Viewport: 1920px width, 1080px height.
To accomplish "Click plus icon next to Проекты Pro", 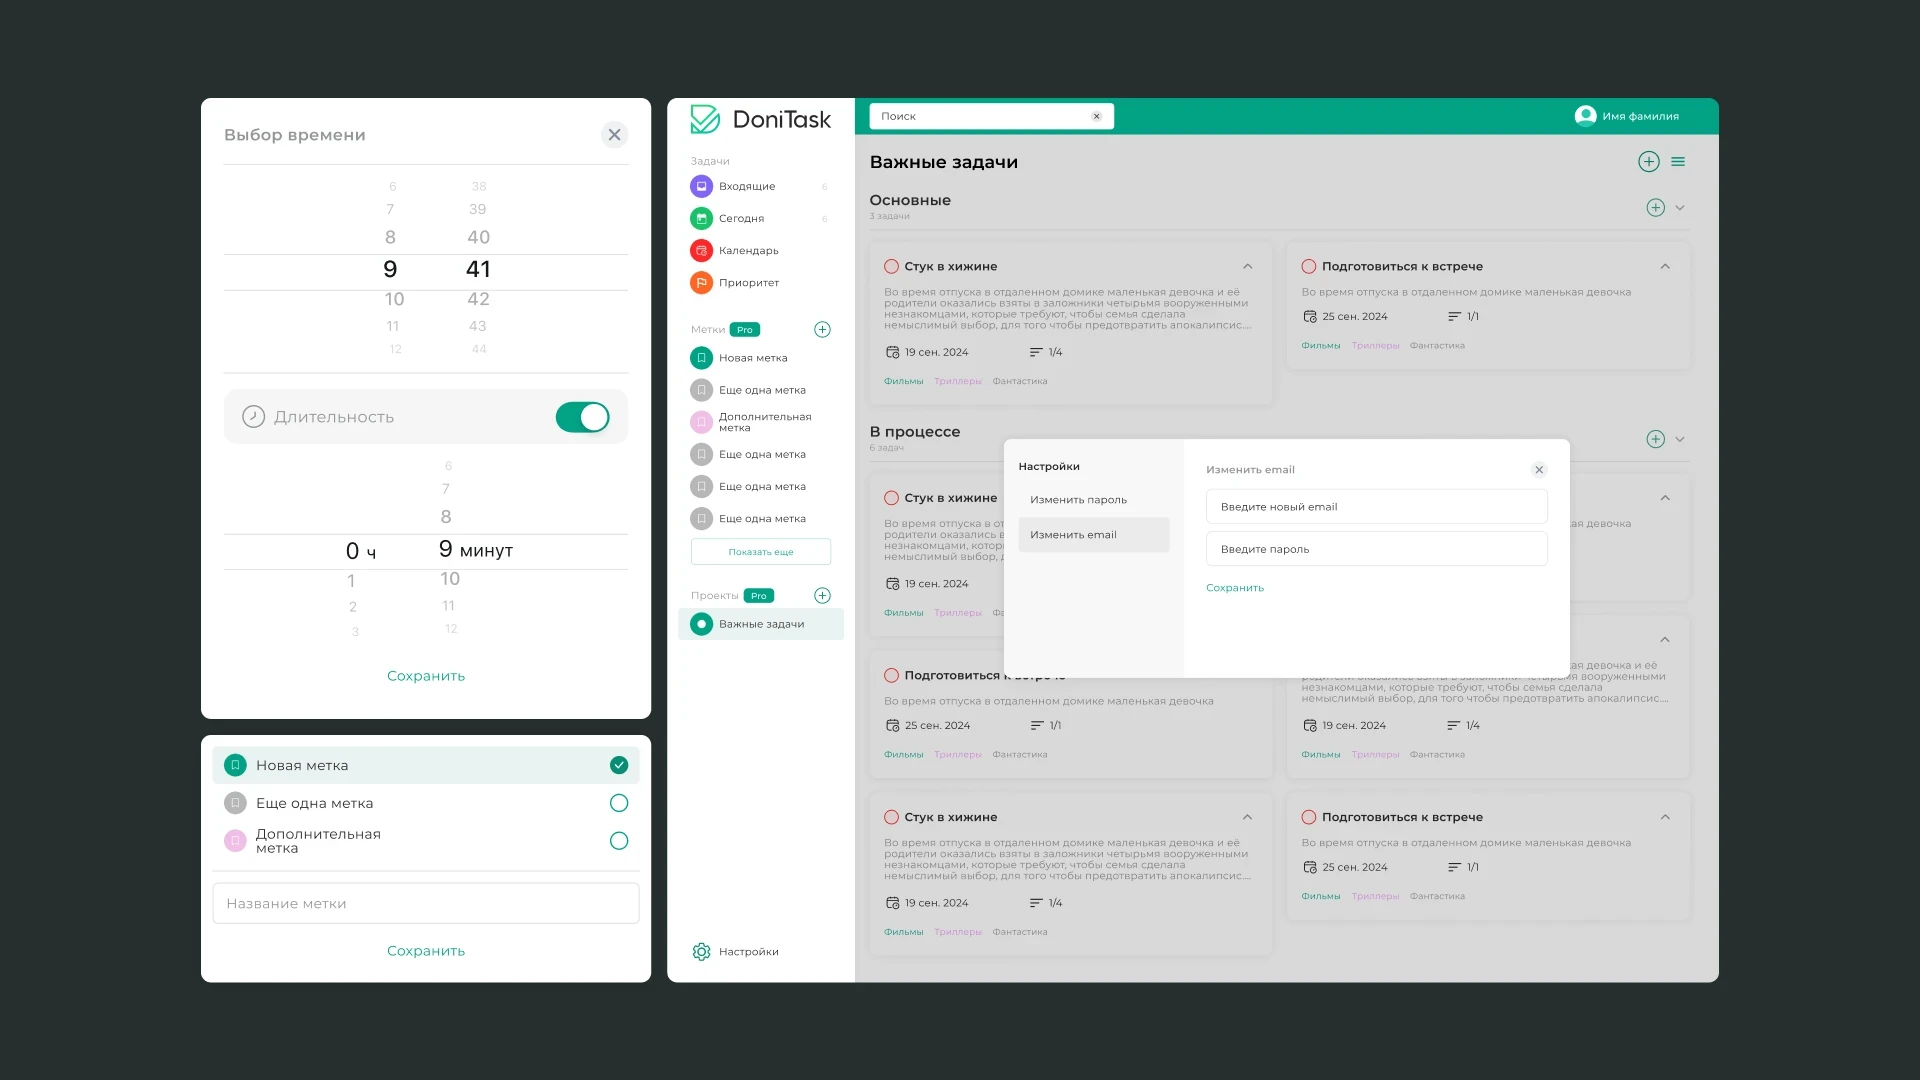I will pyautogui.click(x=822, y=595).
